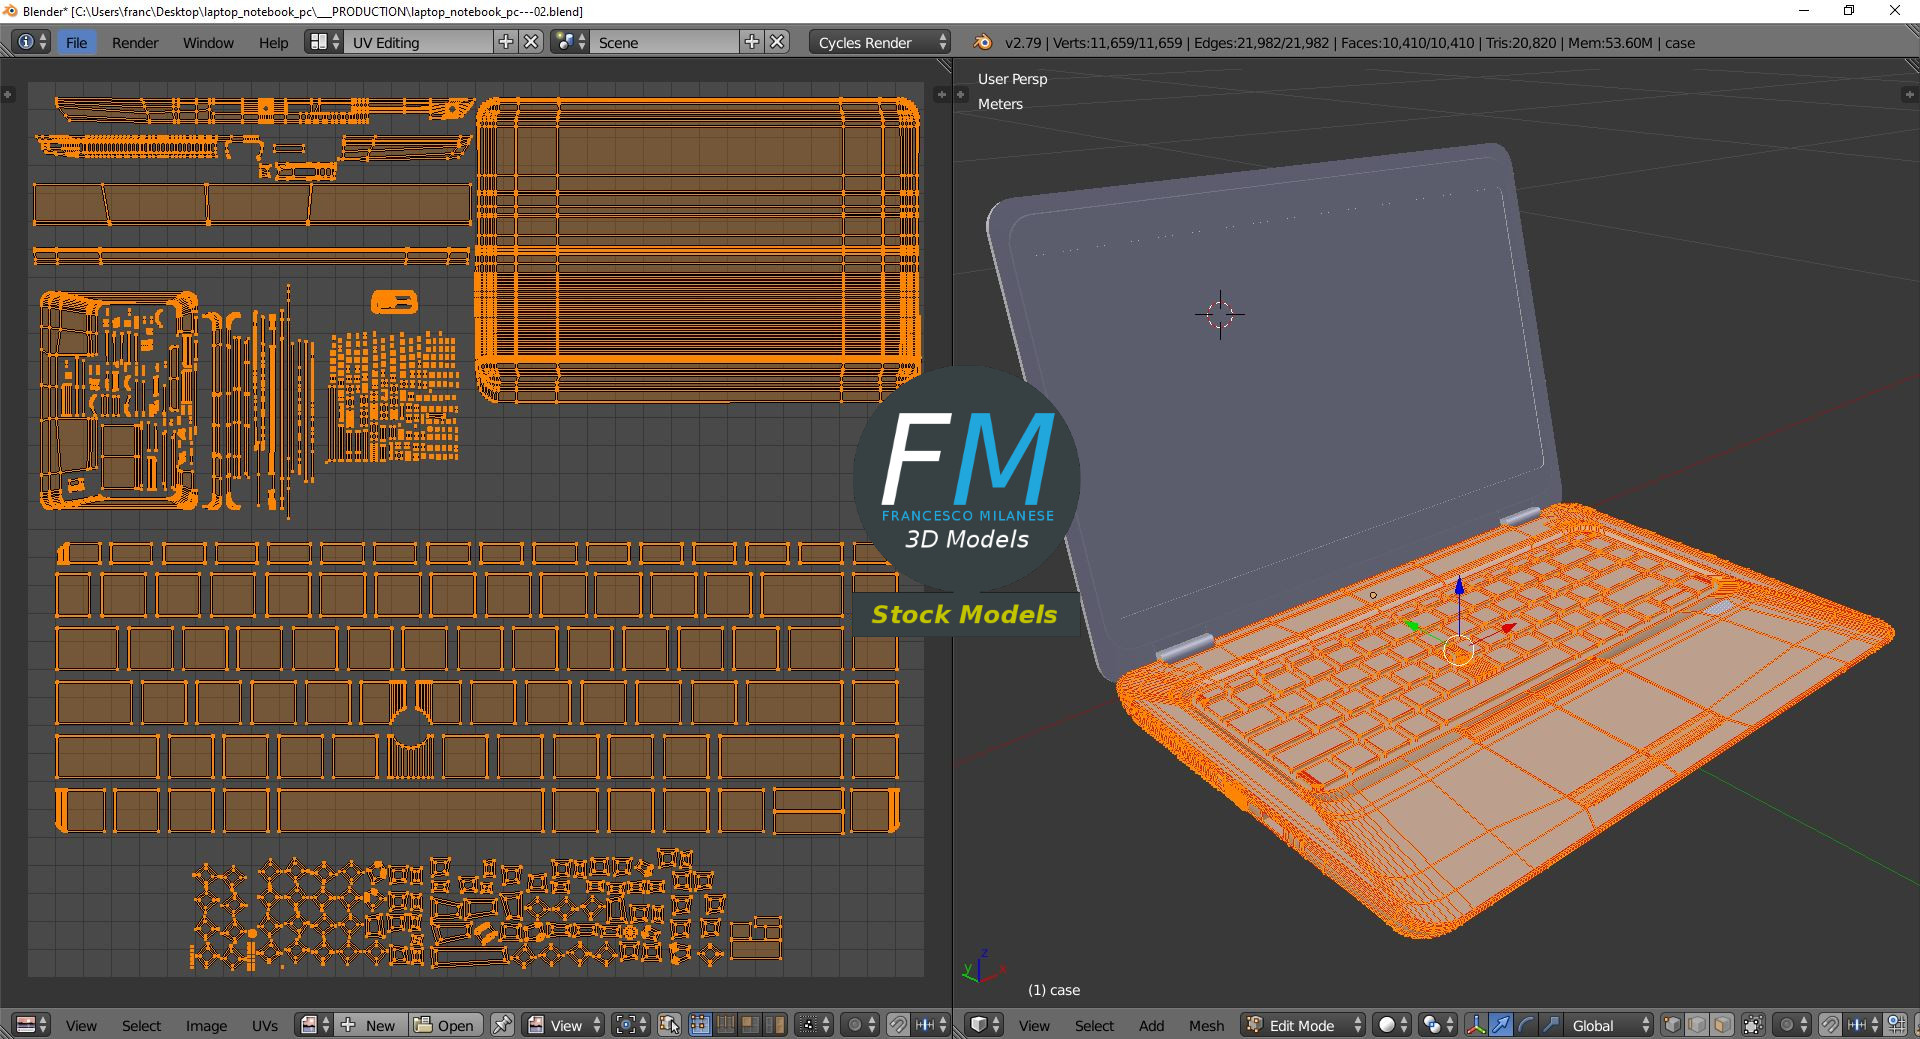Open the Help menu

pyautogui.click(x=273, y=42)
